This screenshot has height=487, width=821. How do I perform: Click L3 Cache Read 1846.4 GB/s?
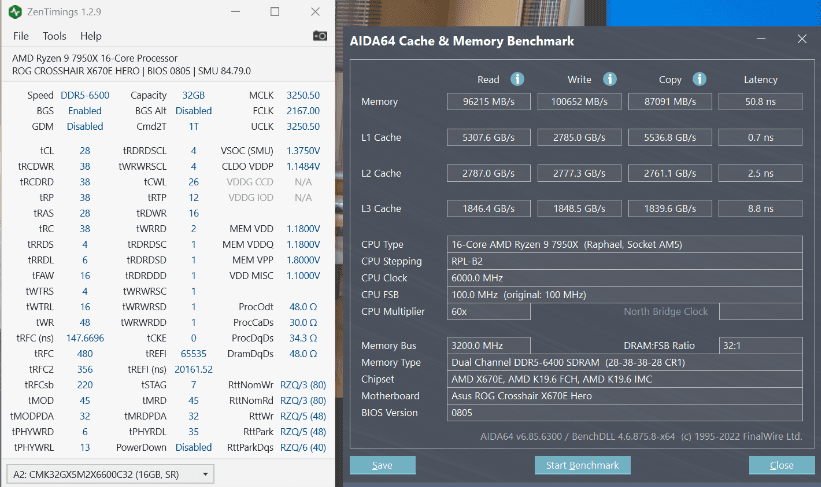[489, 208]
